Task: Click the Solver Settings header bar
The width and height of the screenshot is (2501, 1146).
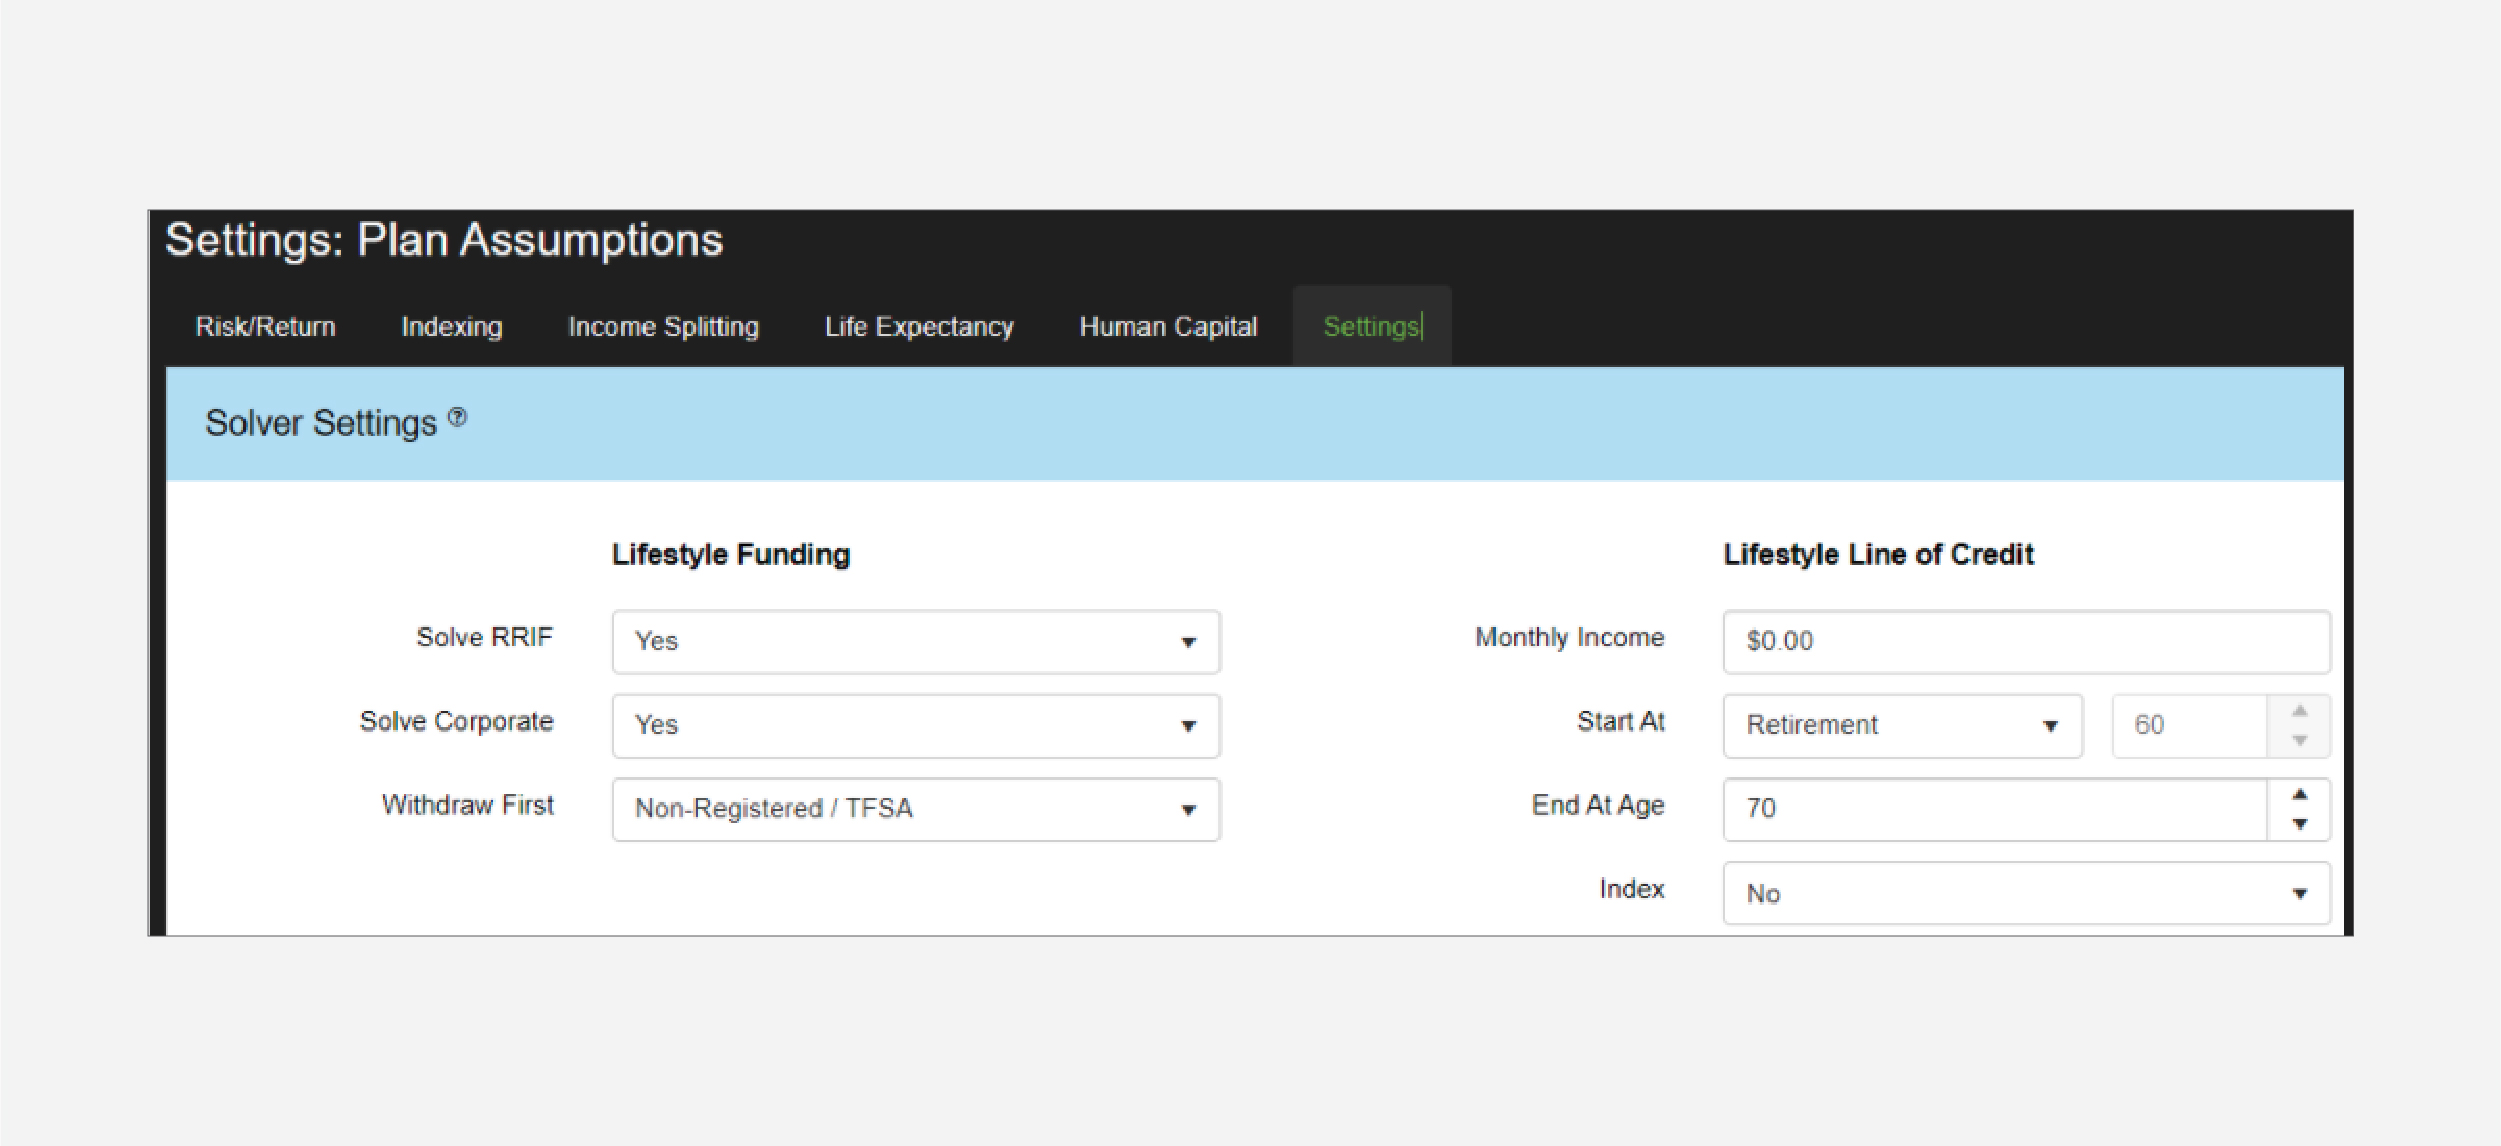Action: 1253,423
